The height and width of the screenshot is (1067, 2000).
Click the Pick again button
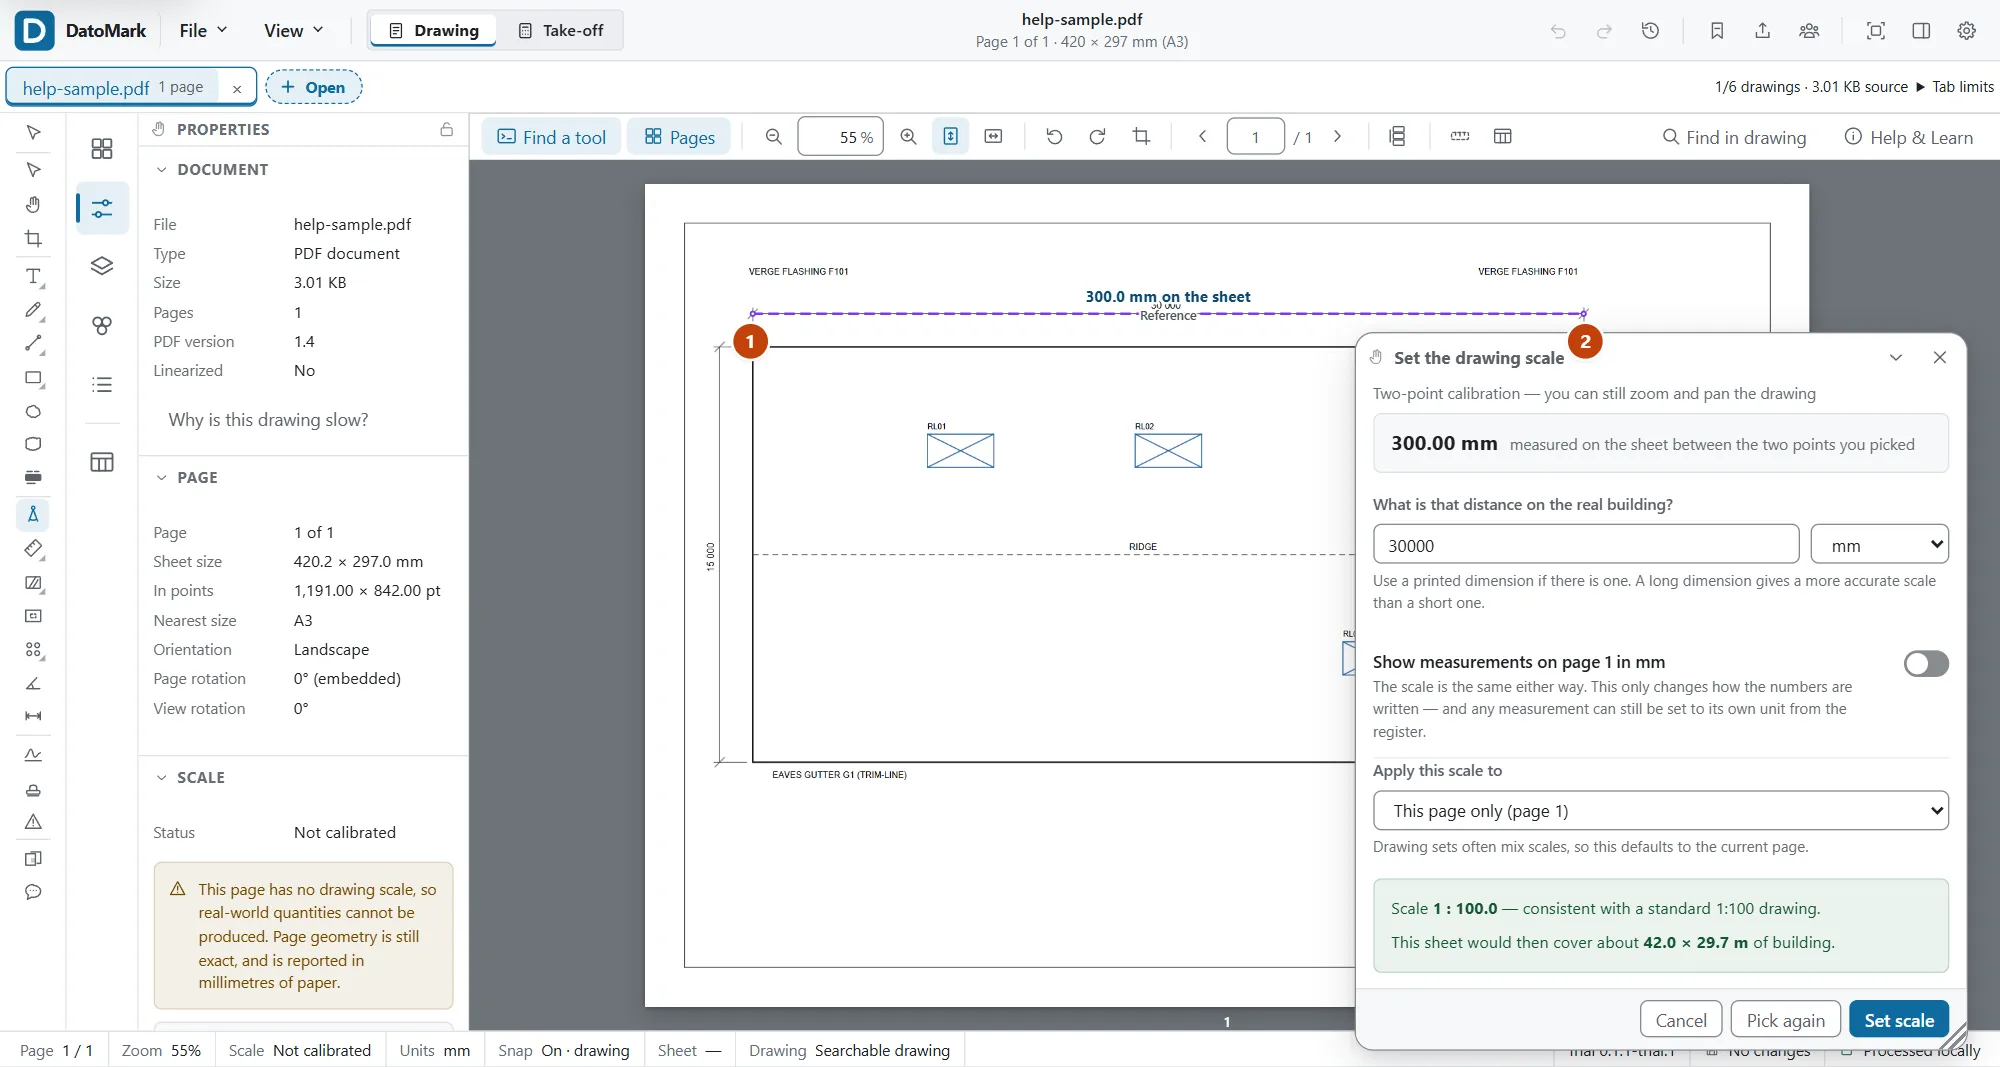pos(1785,1021)
